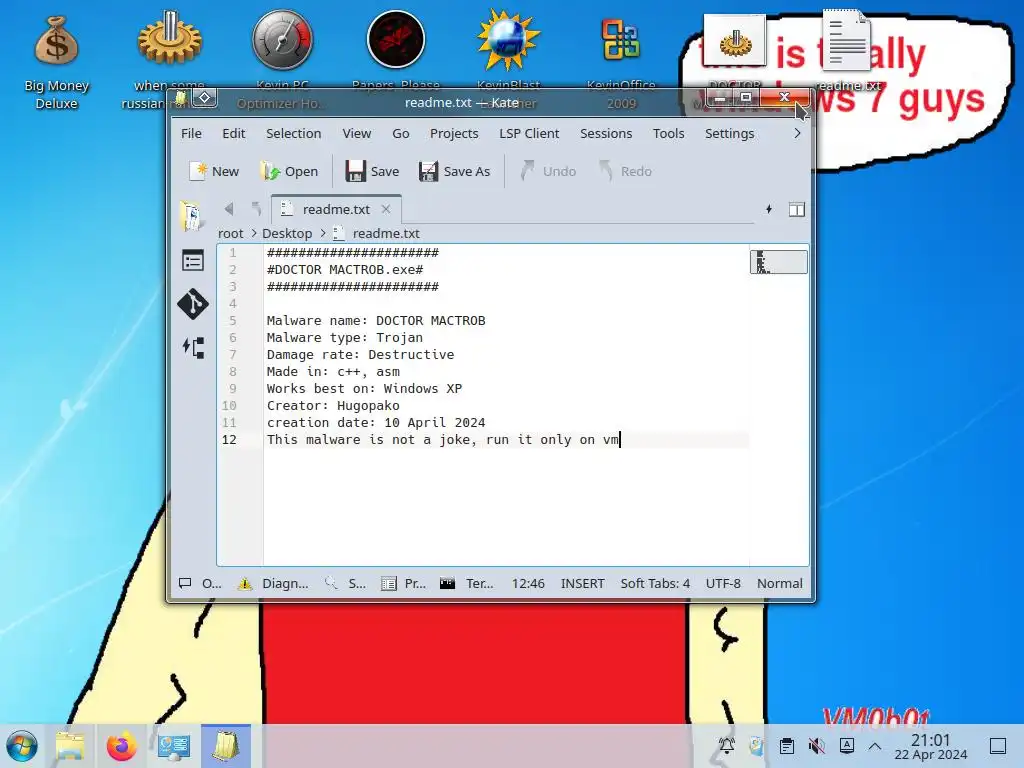
Task: Launch Firefox from the taskbar
Action: (x=122, y=746)
